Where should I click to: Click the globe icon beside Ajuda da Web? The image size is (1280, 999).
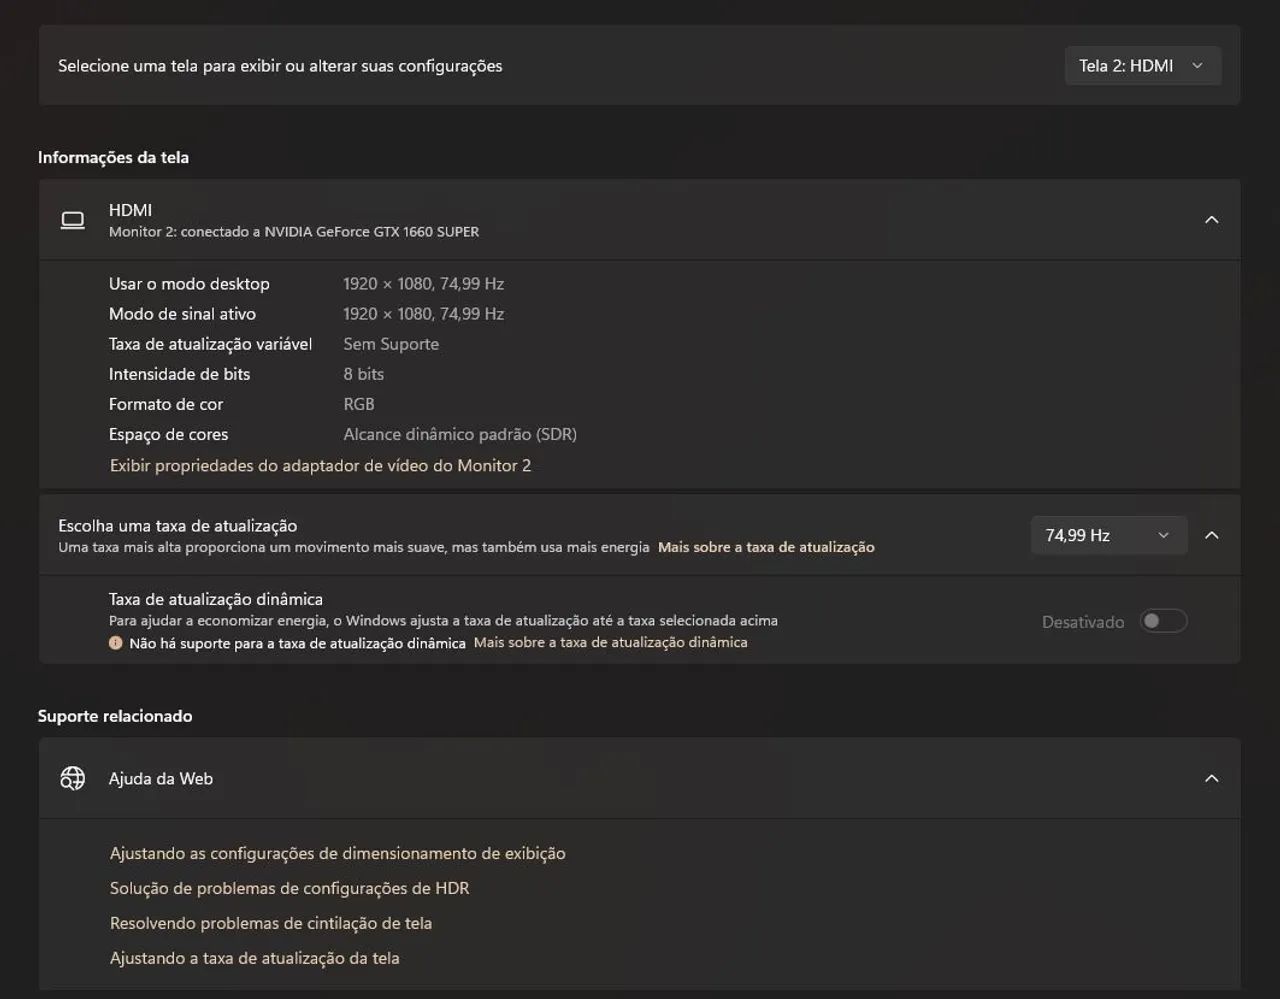(x=73, y=778)
